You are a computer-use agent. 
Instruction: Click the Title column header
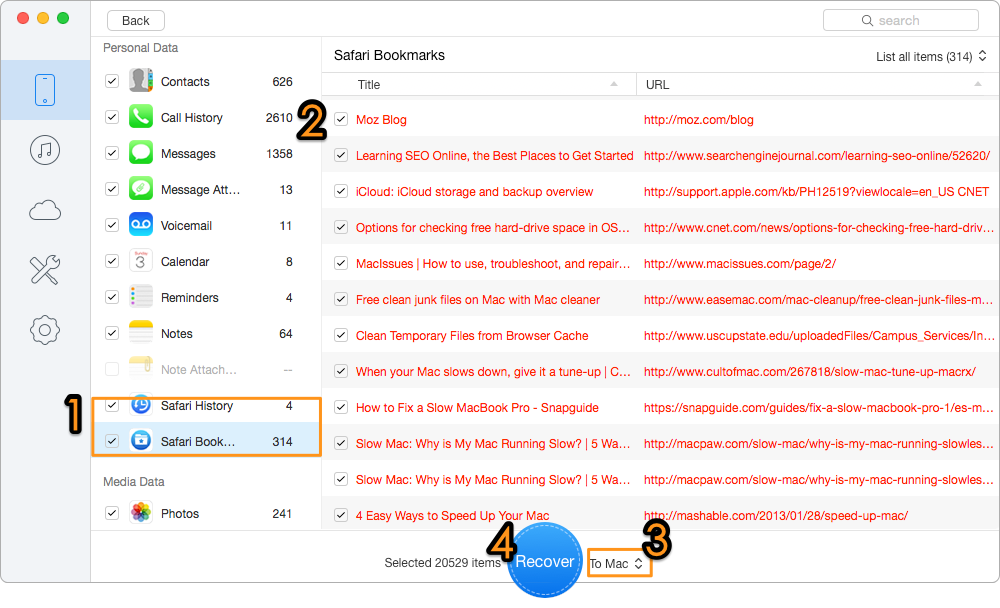pyautogui.click(x=479, y=84)
